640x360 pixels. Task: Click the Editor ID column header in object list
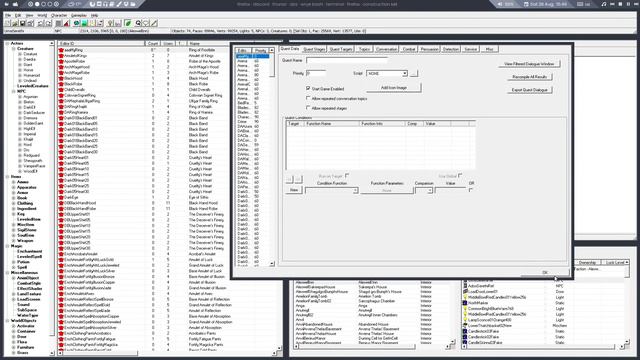coord(101,43)
